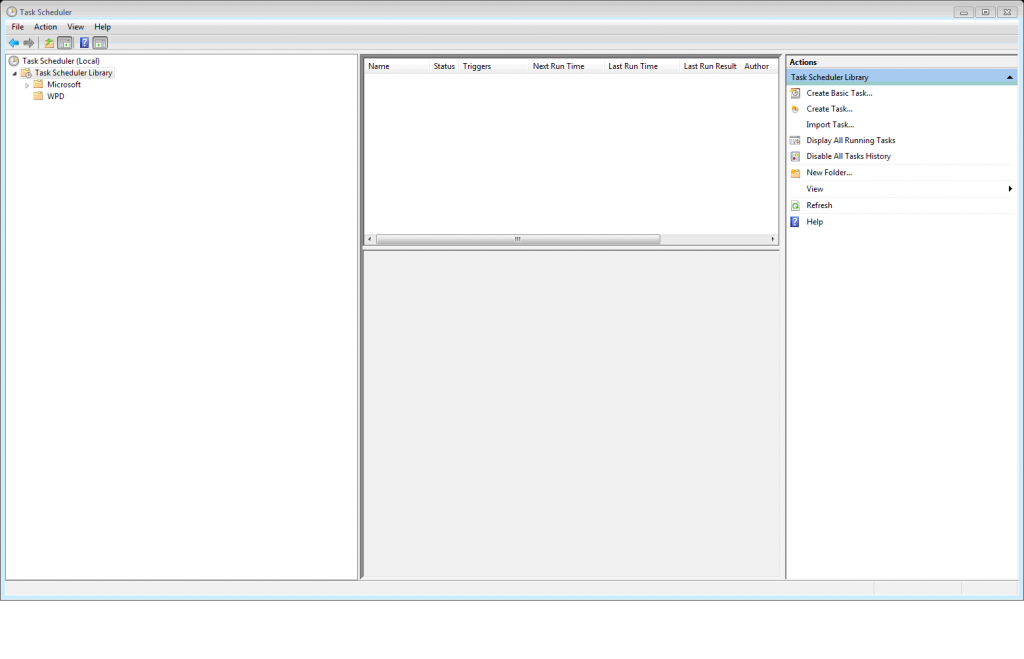The height and width of the screenshot is (659, 1024).
Task: Click New Folder... action
Action: [829, 172]
